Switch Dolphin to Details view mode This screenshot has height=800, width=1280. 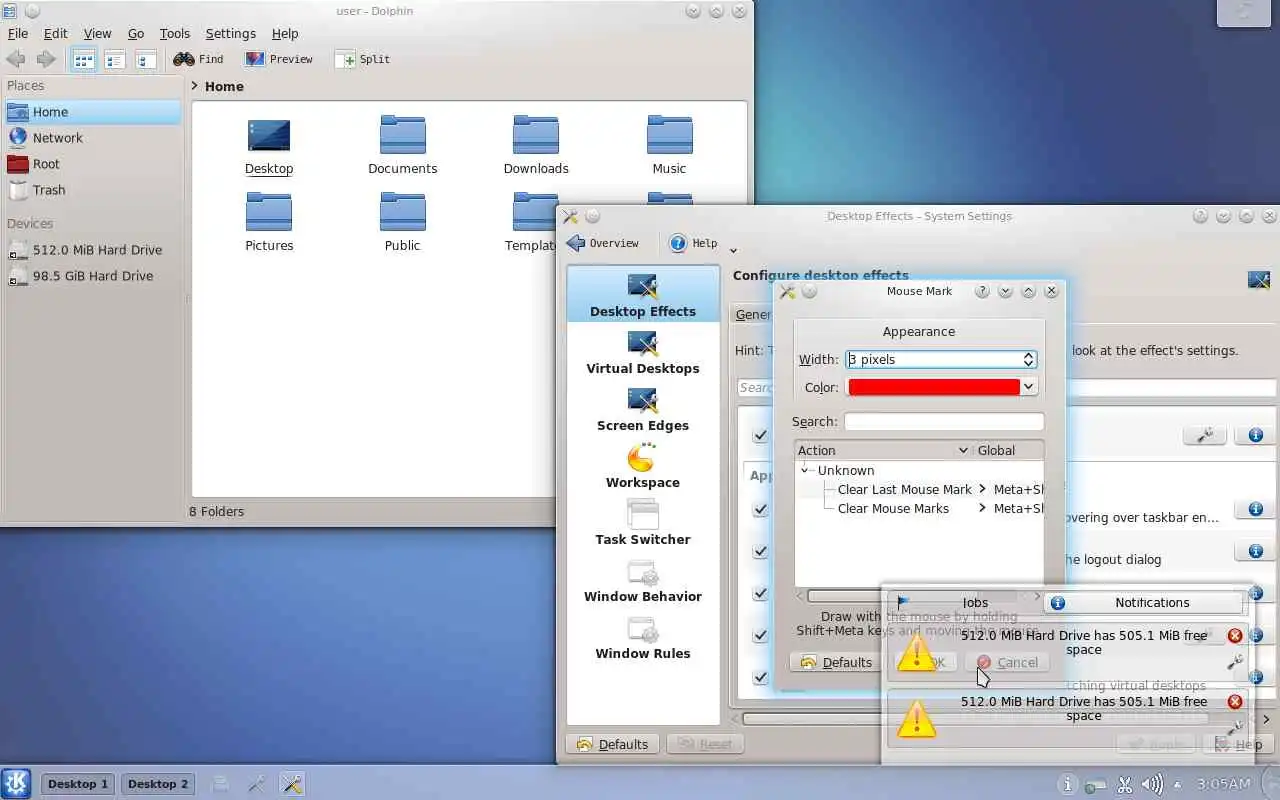coord(115,60)
